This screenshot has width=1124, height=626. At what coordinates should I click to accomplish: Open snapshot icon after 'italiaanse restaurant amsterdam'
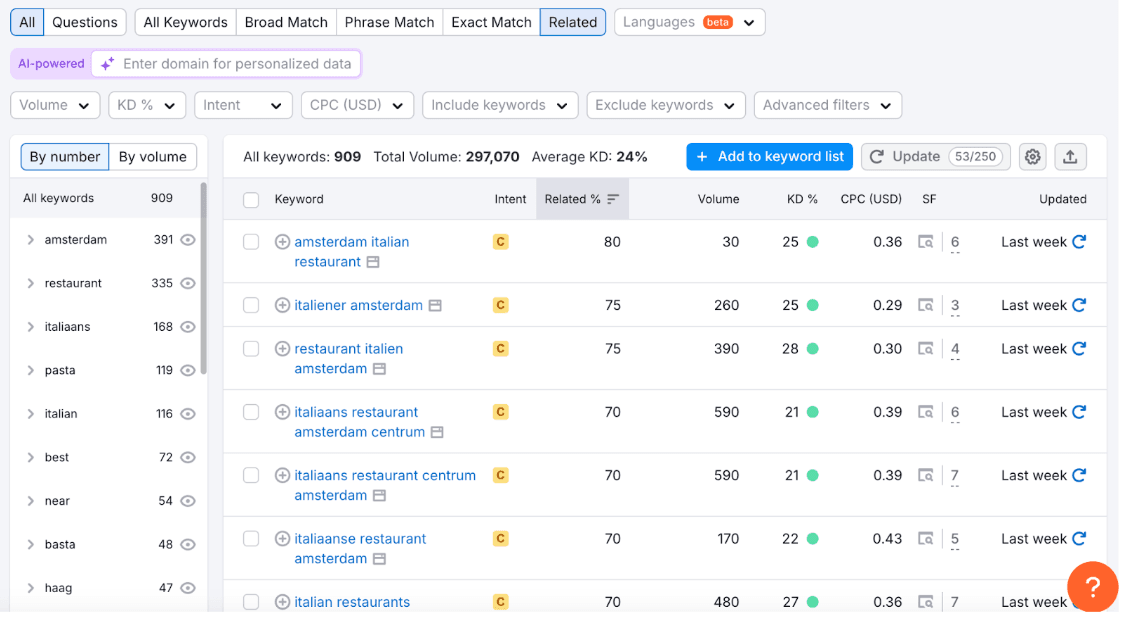[x=379, y=559]
